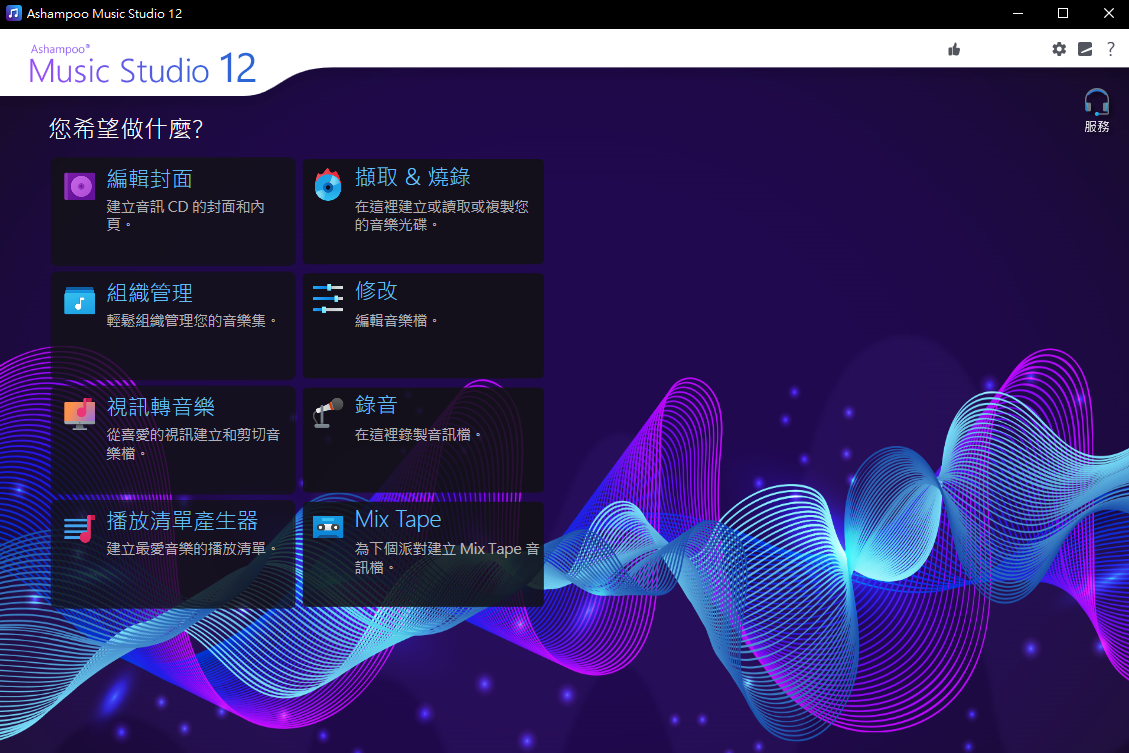Open the 錄音 title
The height and width of the screenshot is (753, 1129).
click(x=376, y=405)
